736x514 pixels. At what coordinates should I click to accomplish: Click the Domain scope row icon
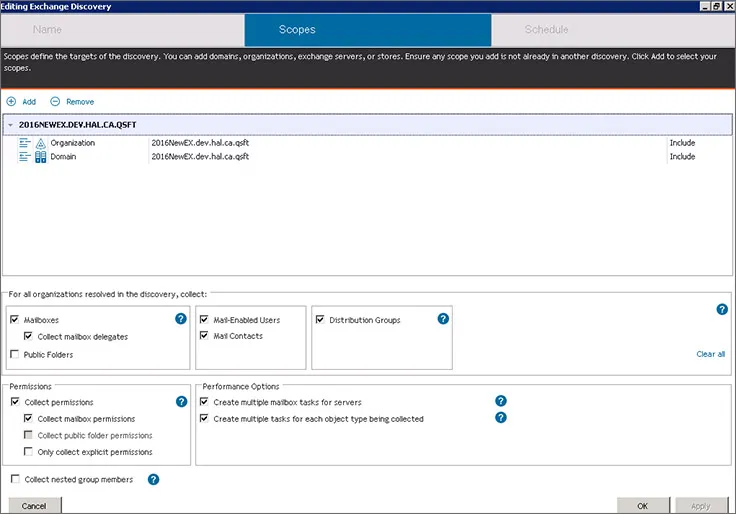pyautogui.click(x=41, y=157)
